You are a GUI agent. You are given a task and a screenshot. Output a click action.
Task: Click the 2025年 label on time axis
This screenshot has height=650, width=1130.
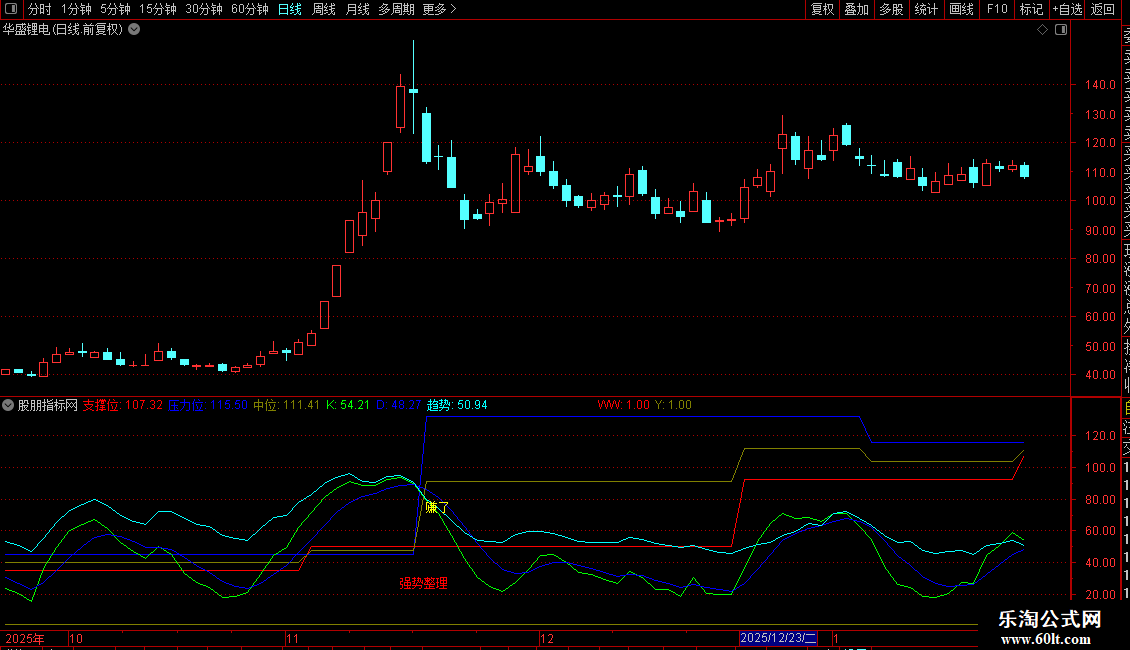(25, 638)
